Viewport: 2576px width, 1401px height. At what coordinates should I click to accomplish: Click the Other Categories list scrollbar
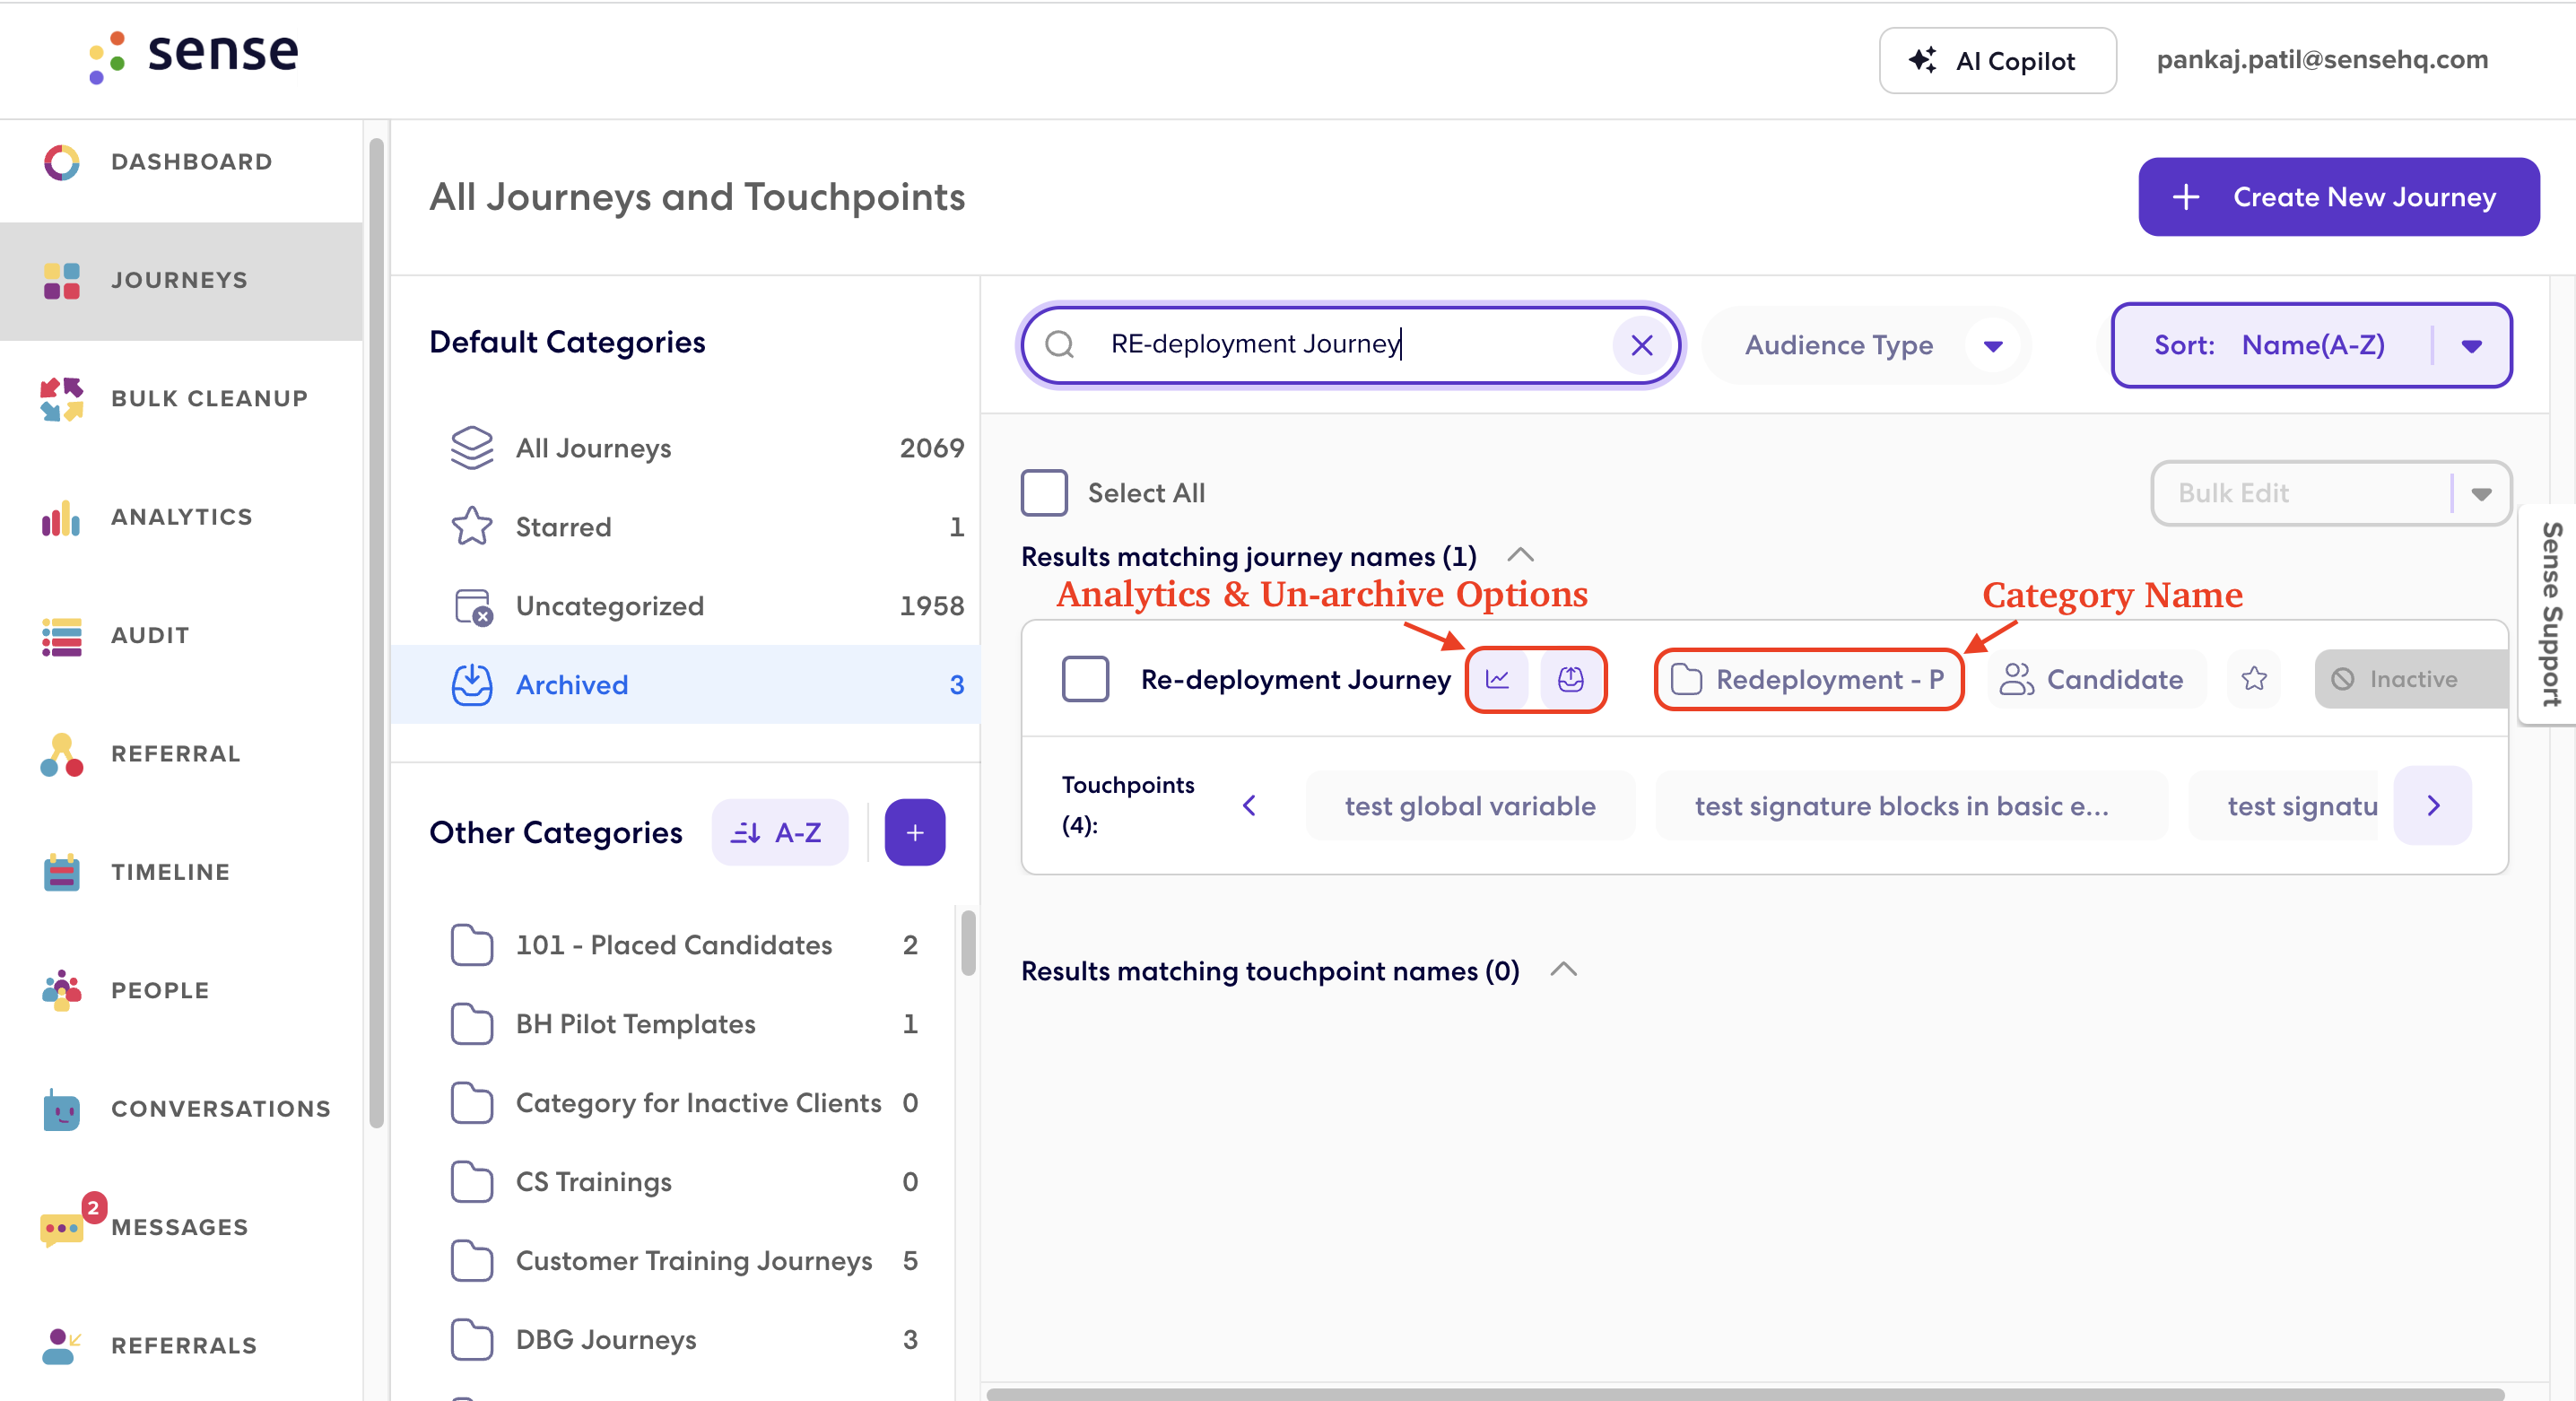pyautogui.click(x=967, y=941)
